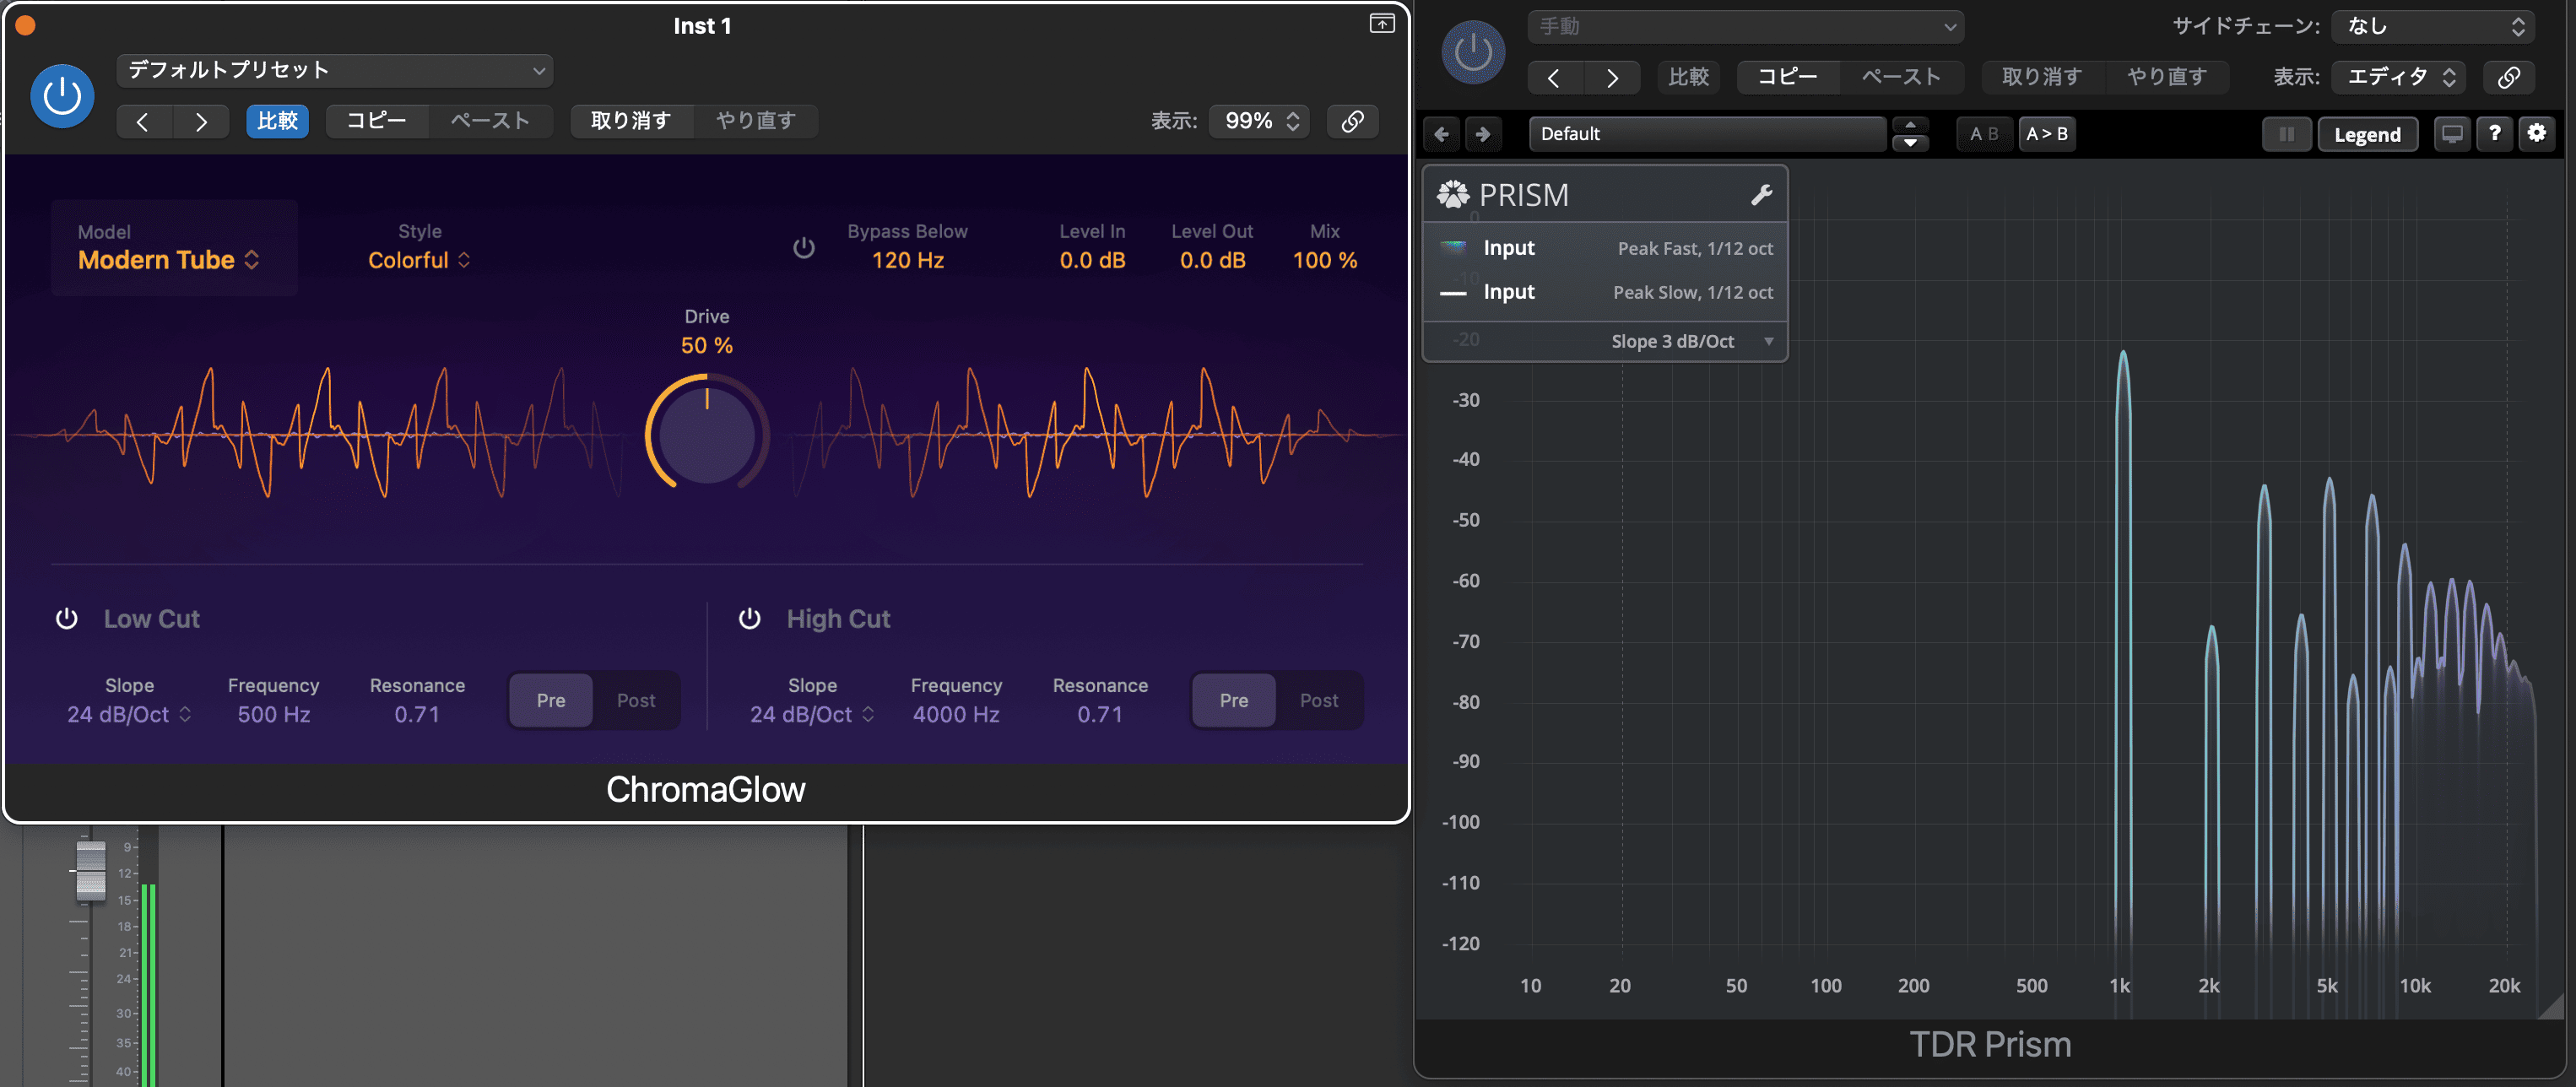
Task: Select Post for the Low Cut filter
Action: tap(636, 700)
